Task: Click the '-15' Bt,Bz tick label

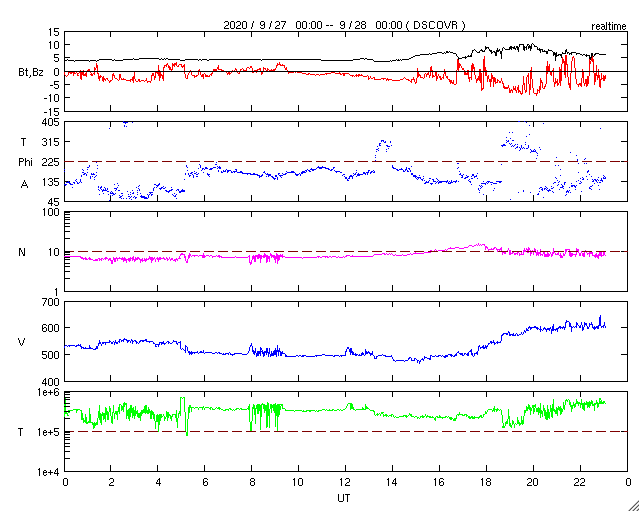Action: tap(53, 111)
